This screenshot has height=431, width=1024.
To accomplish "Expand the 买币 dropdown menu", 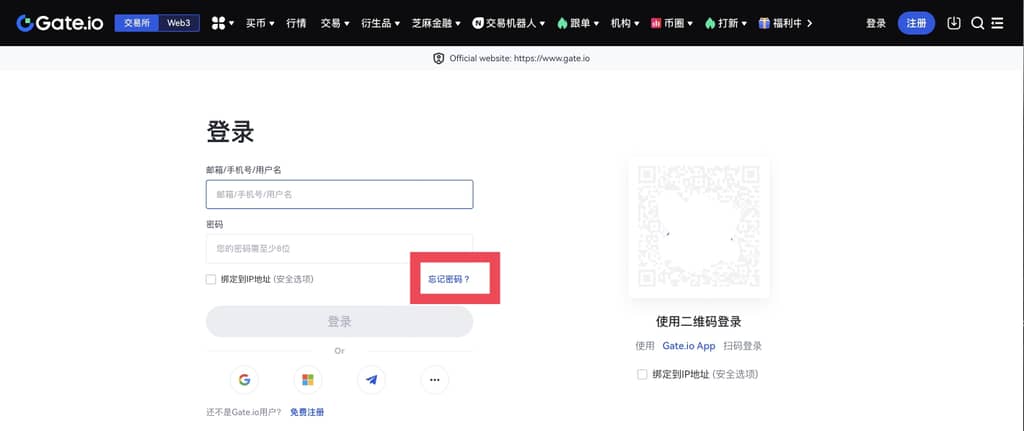I will 260,23.
